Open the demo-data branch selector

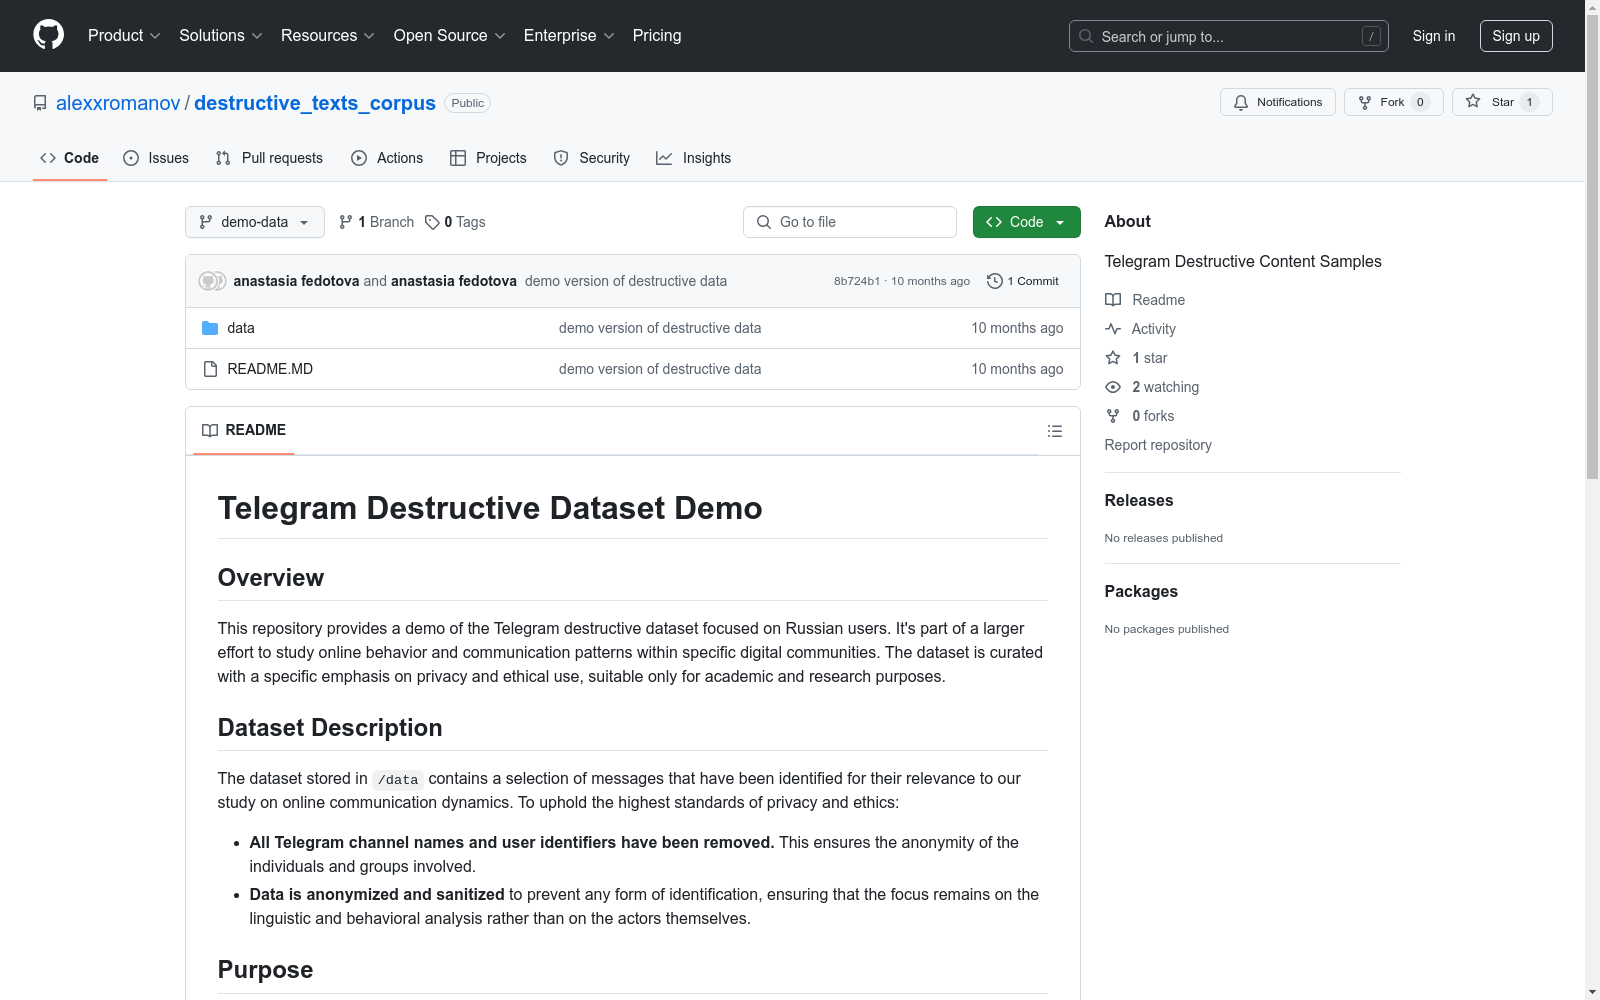(x=255, y=222)
